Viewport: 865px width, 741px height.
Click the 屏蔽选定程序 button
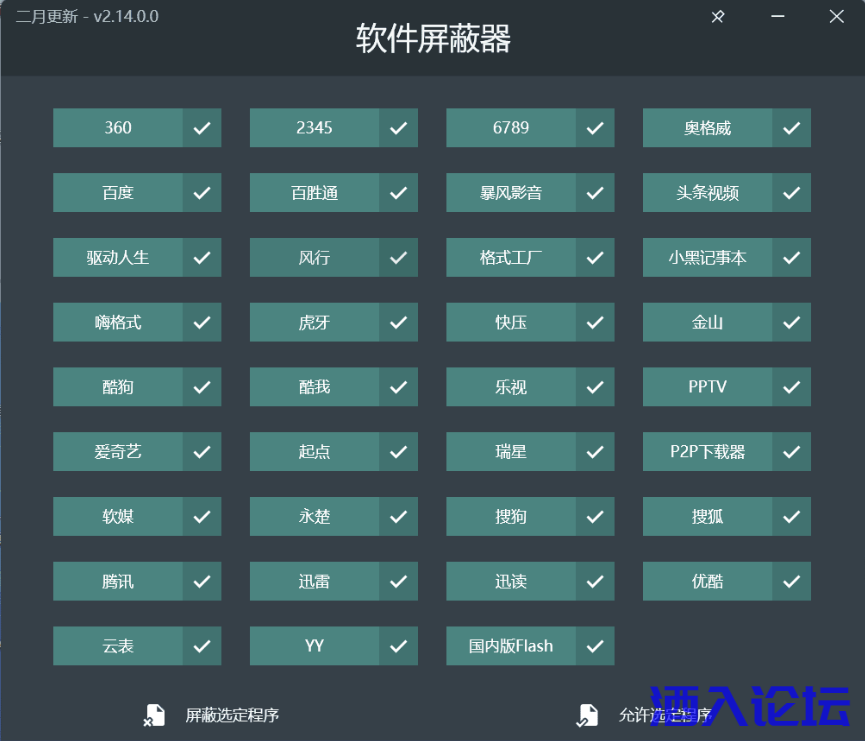(x=232, y=715)
